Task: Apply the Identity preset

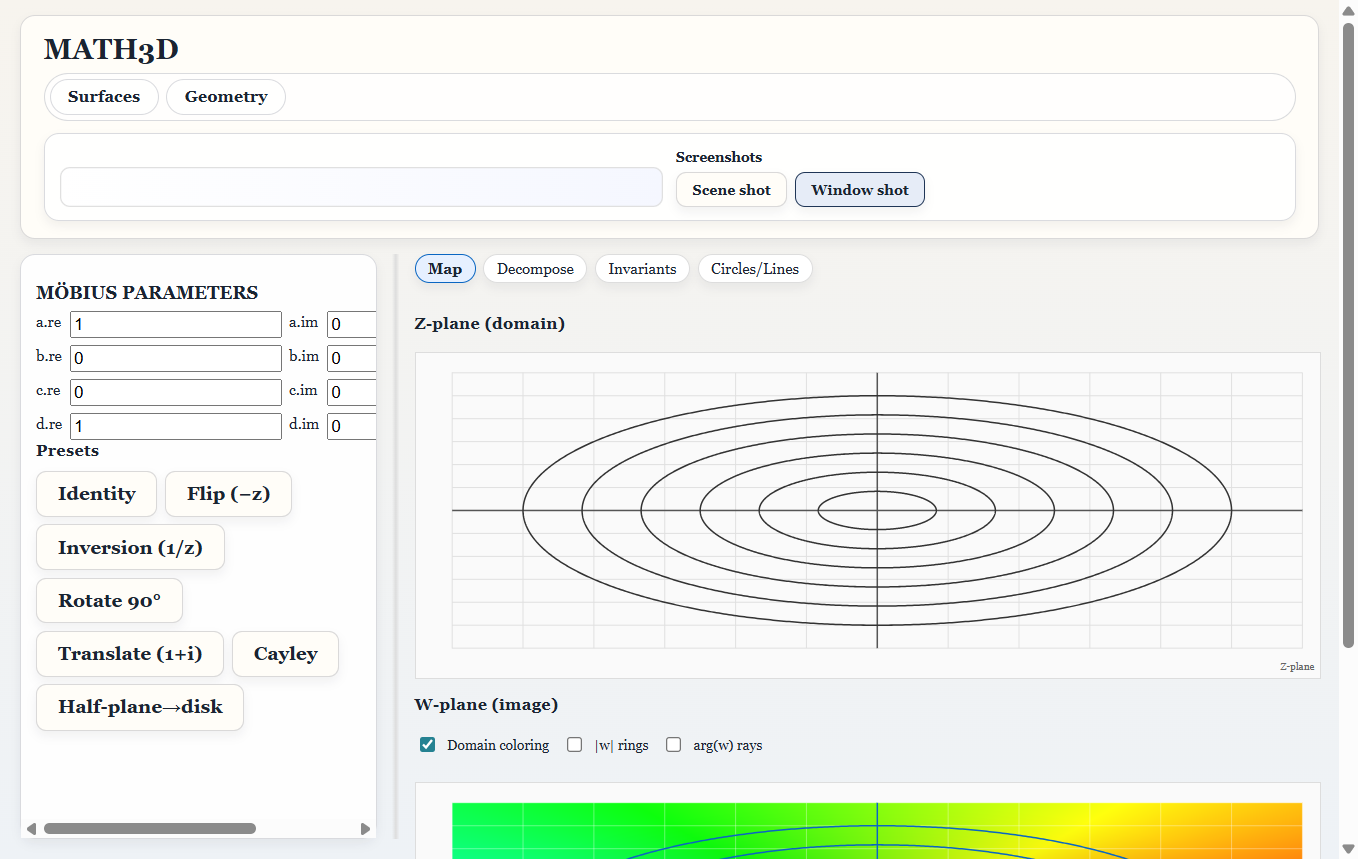Action: tap(97, 494)
